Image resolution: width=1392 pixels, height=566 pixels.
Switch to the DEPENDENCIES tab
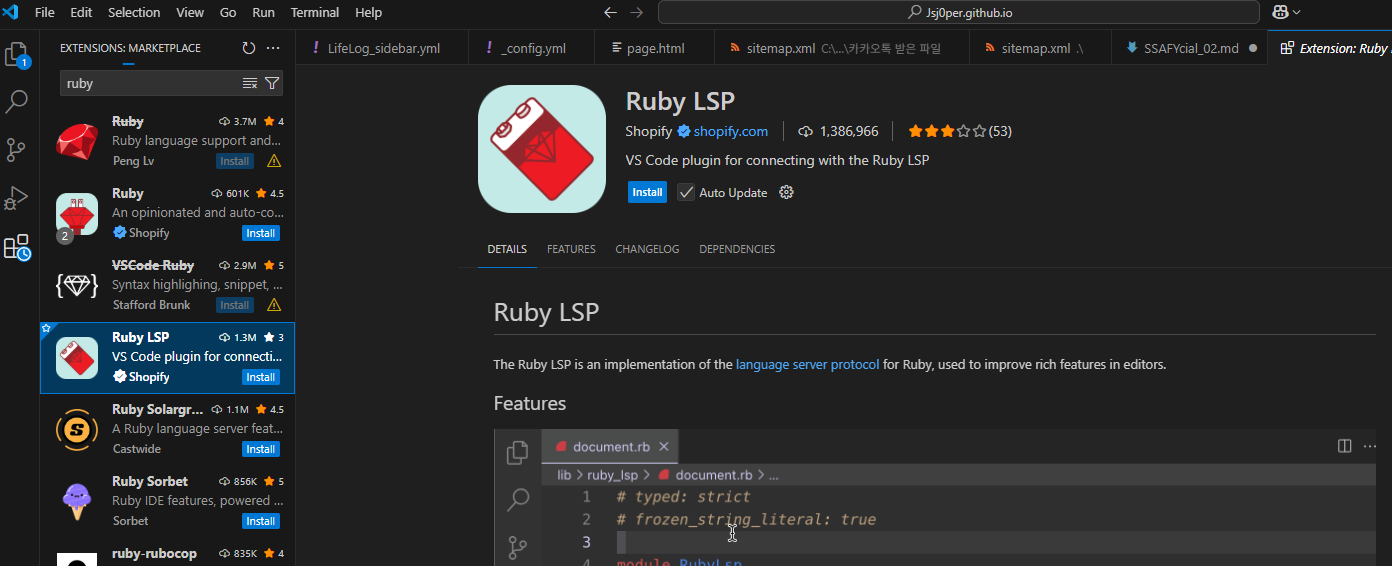737,249
